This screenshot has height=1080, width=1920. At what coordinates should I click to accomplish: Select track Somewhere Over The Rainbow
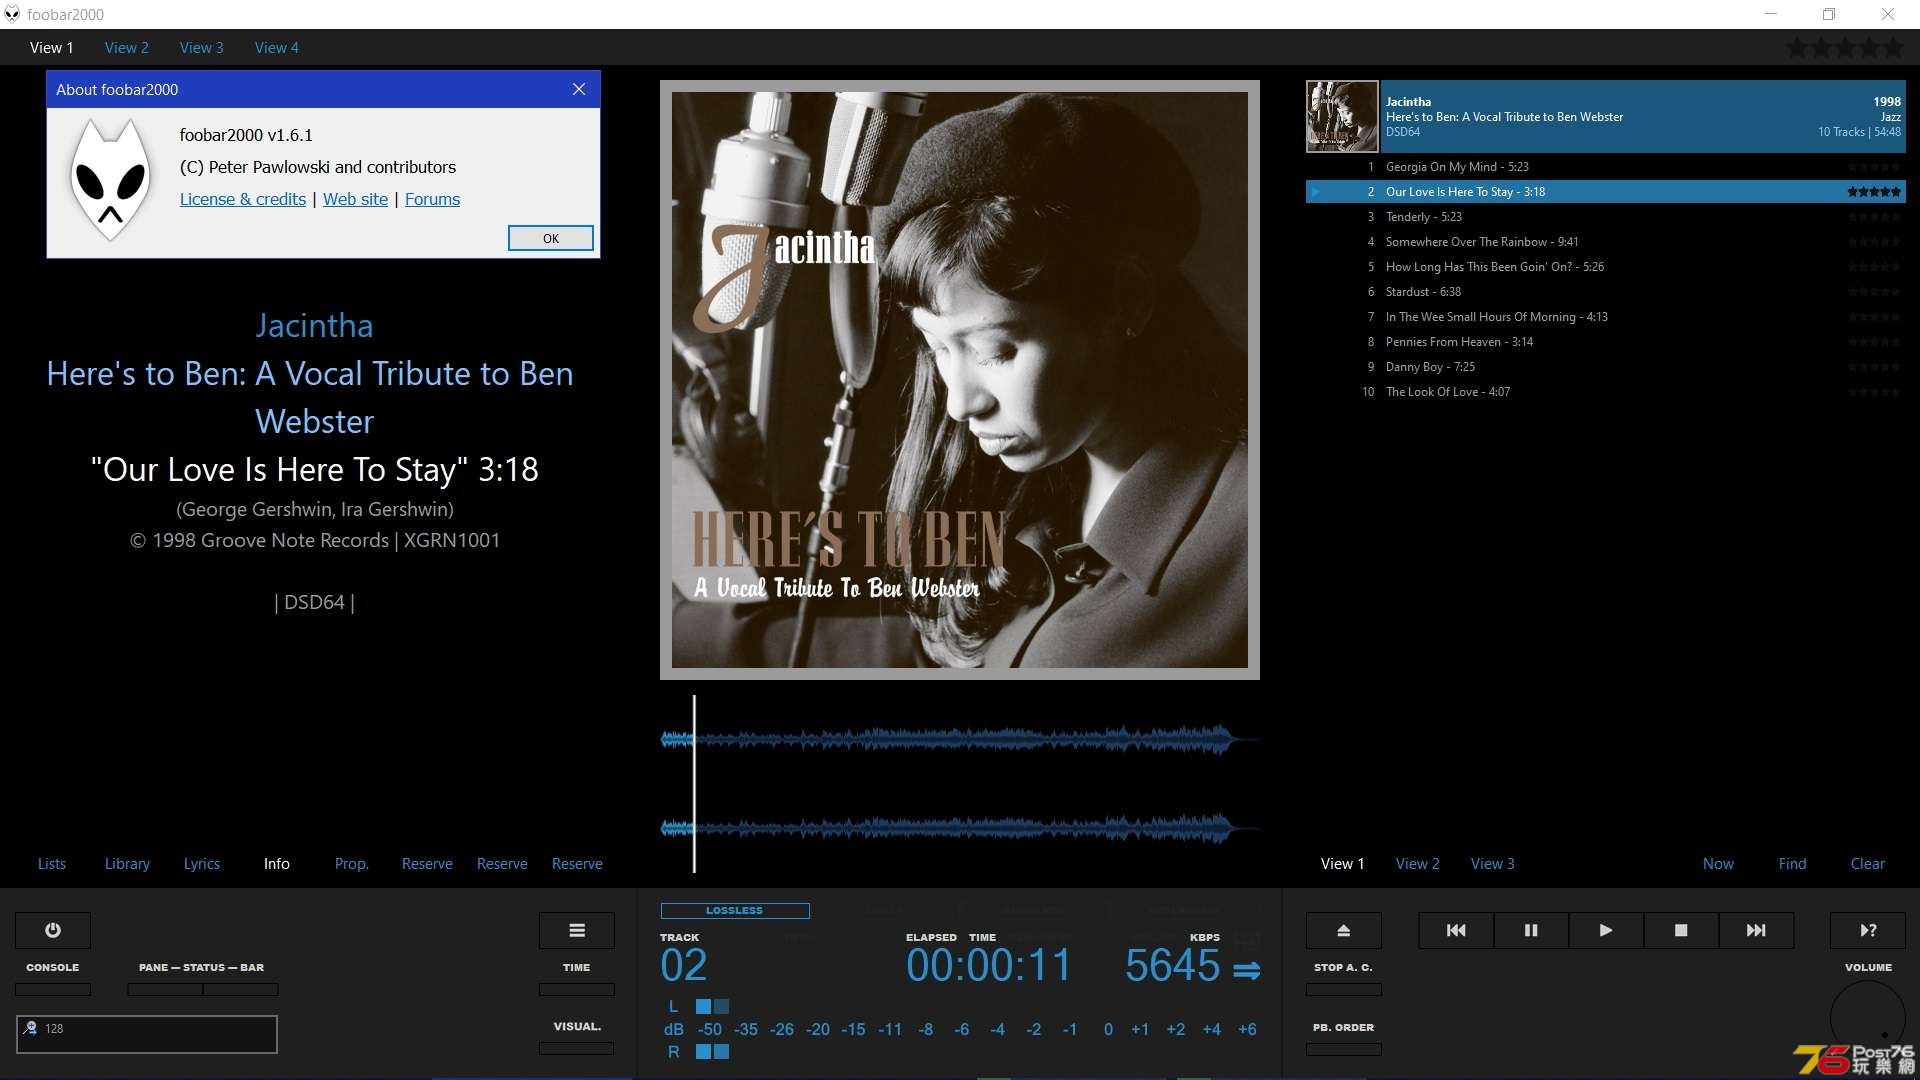tap(1606, 242)
